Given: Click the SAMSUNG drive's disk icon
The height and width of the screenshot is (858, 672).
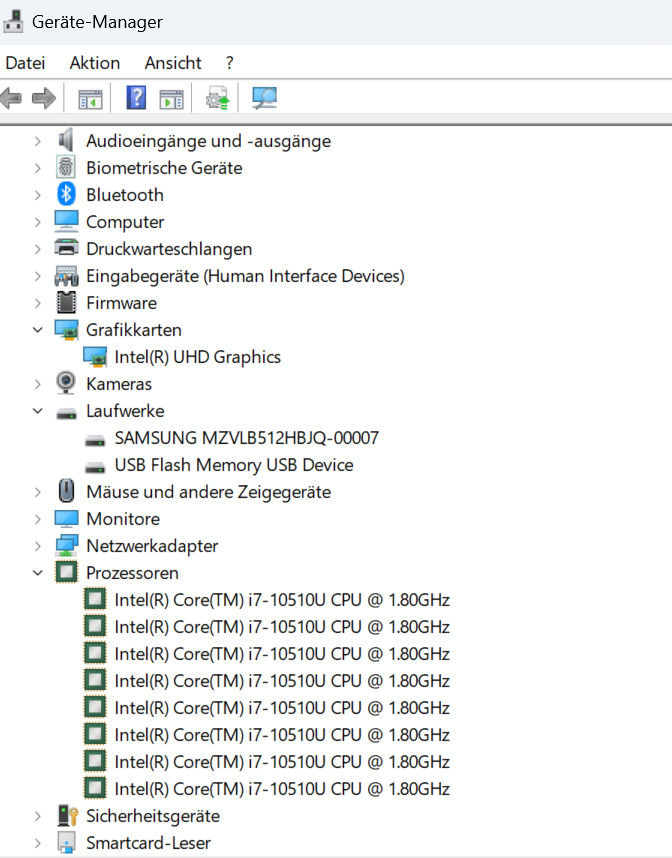Looking at the screenshot, I should [x=95, y=440].
